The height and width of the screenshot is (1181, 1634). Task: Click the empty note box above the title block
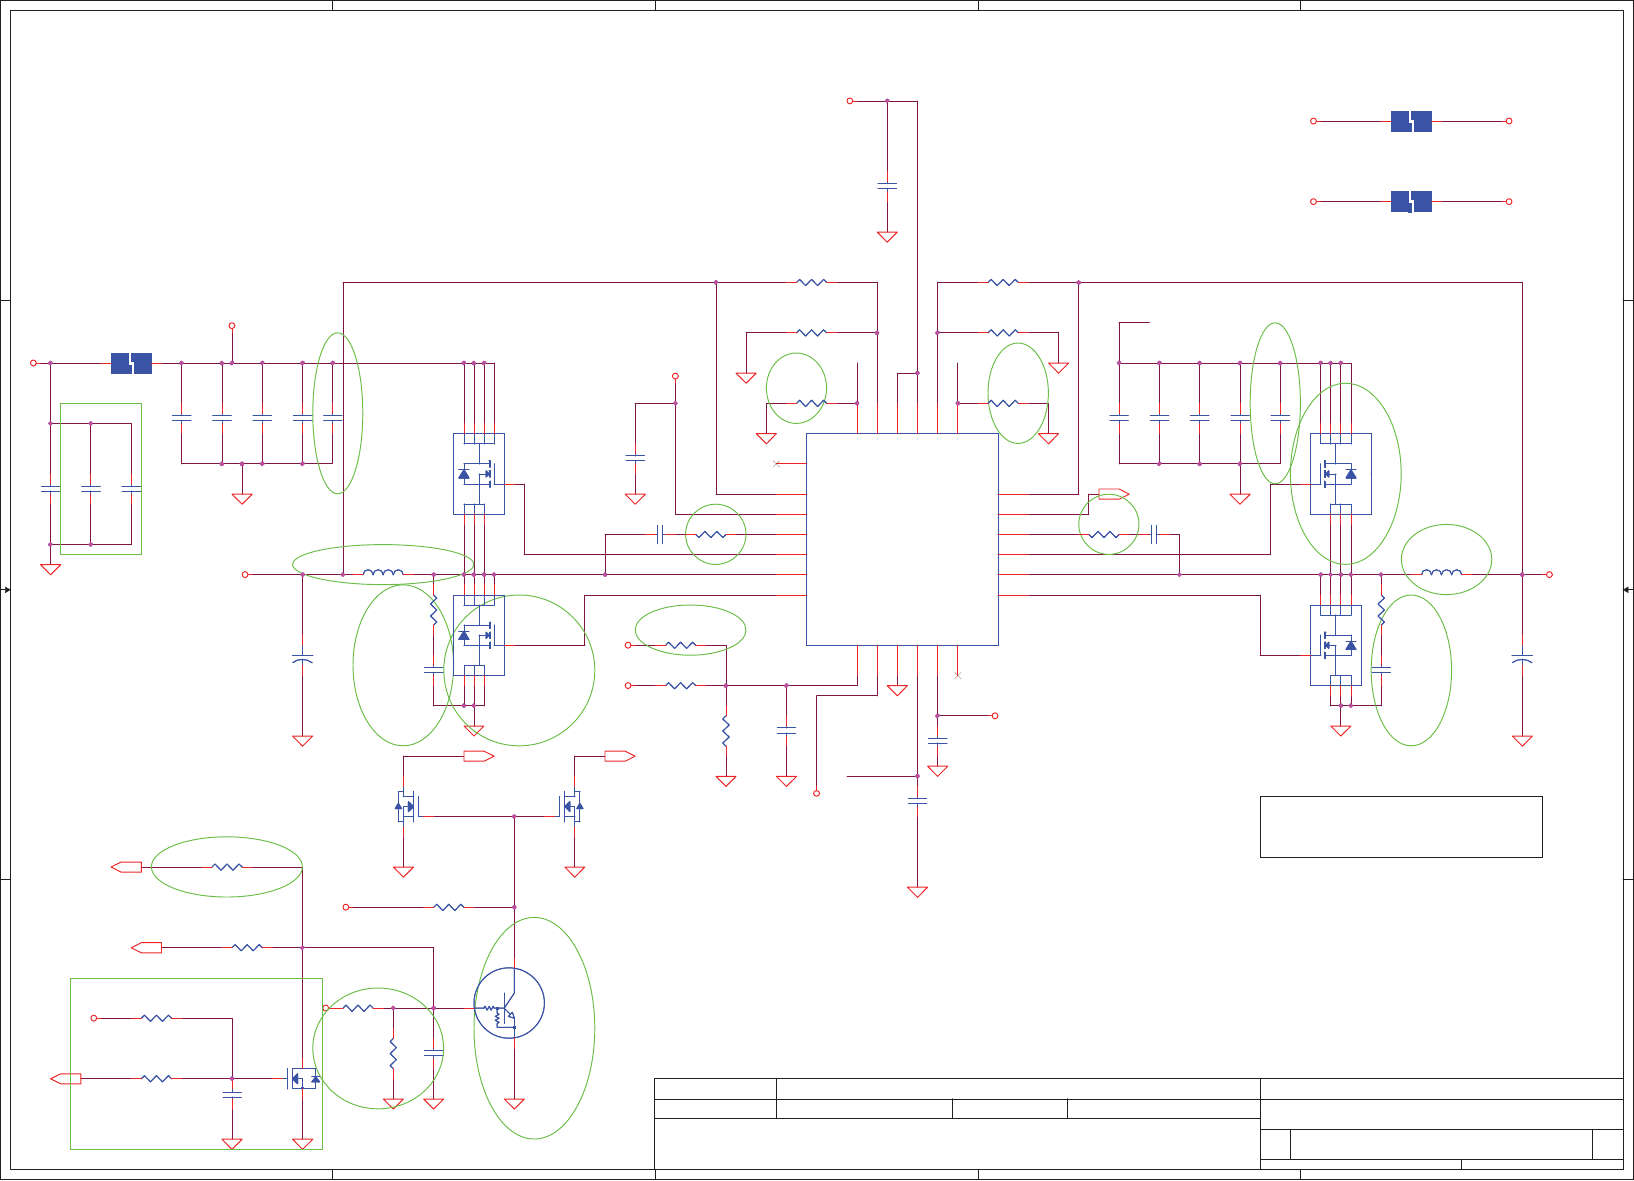pos(1401,827)
